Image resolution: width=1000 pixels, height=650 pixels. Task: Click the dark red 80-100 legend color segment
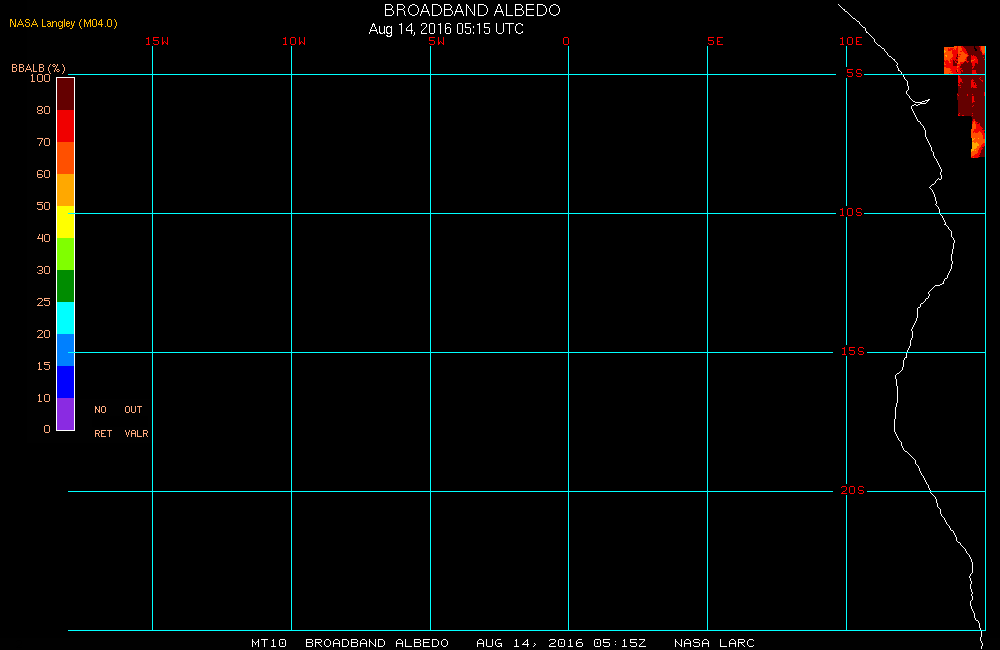[x=66, y=94]
